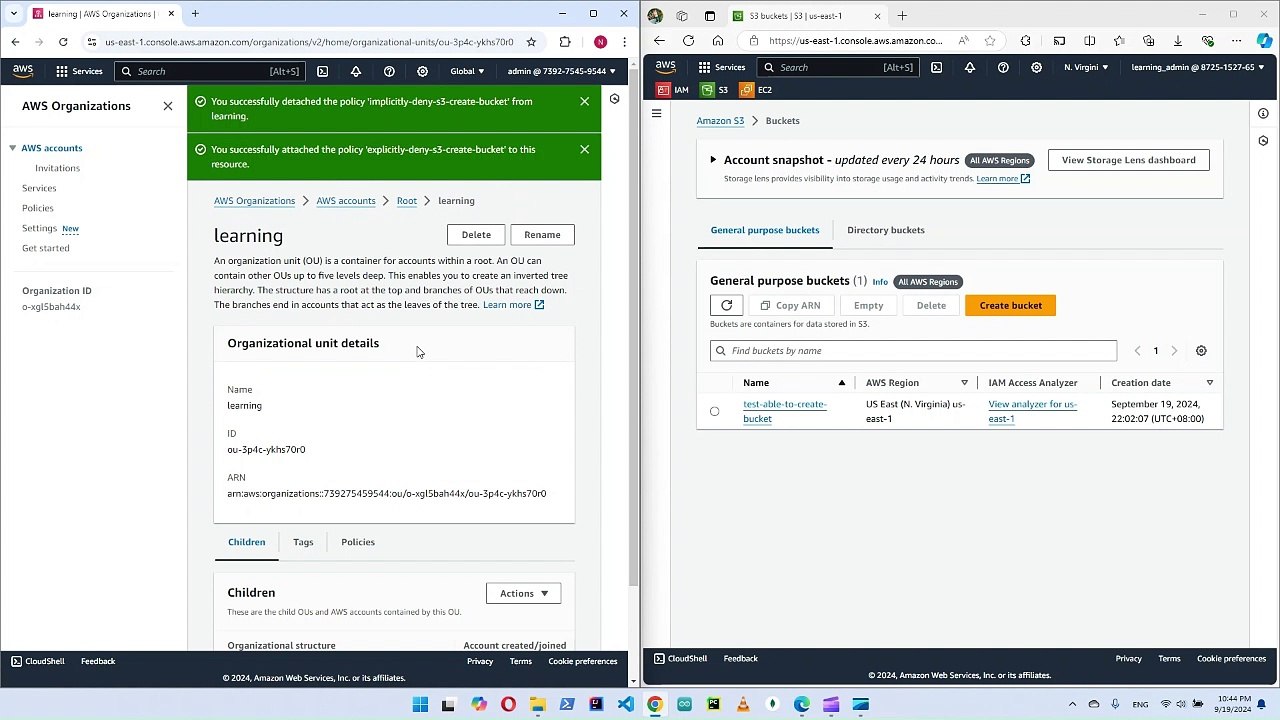Image resolution: width=1280 pixels, height=720 pixels.
Task: Click the Create bucket button
Action: (1011, 306)
